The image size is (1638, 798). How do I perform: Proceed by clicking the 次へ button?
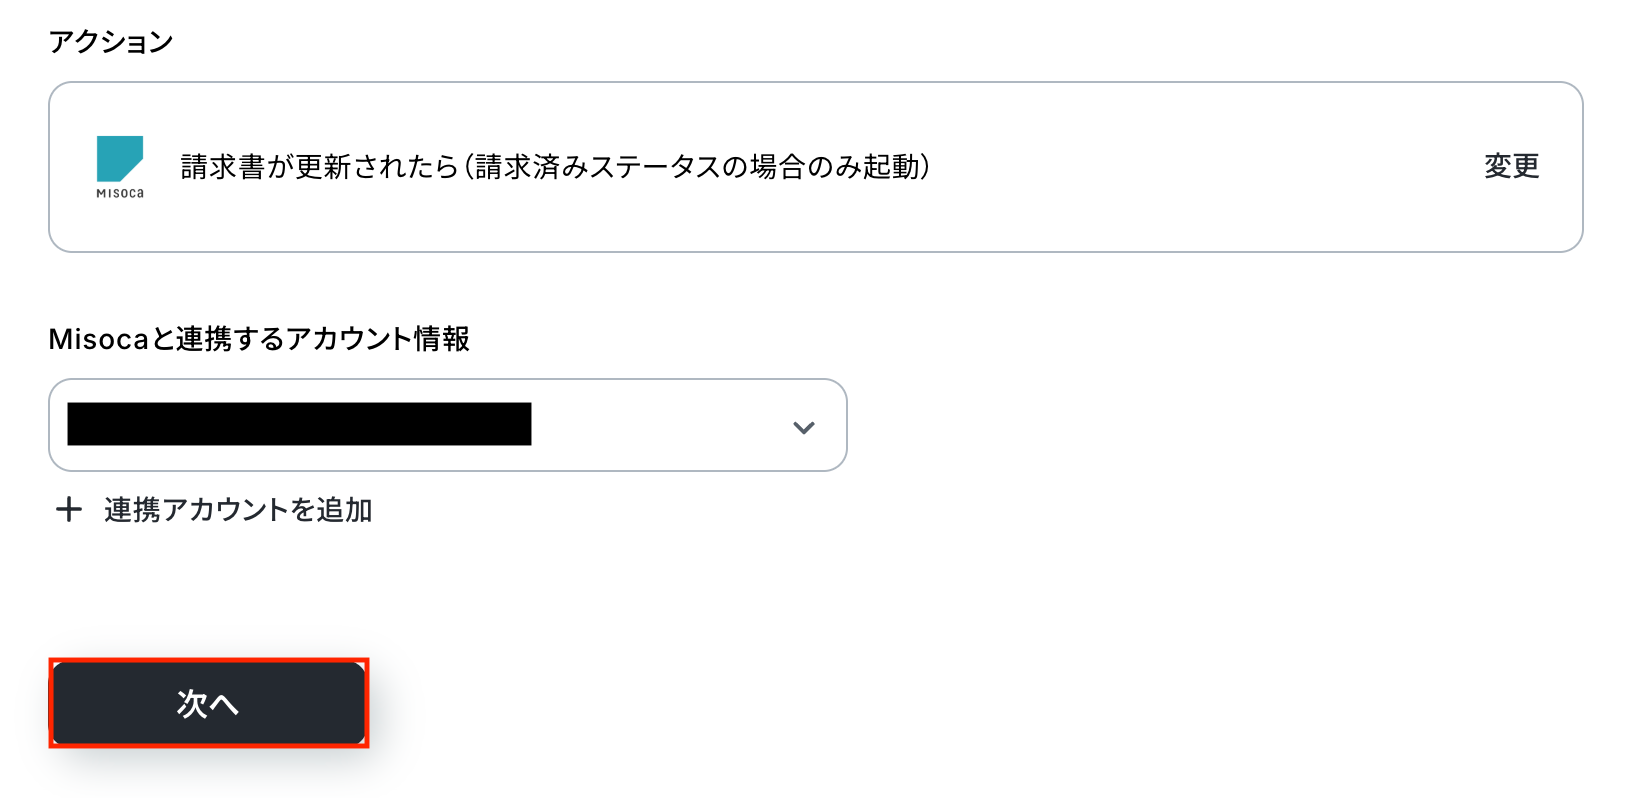pyautogui.click(x=209, y=703)
